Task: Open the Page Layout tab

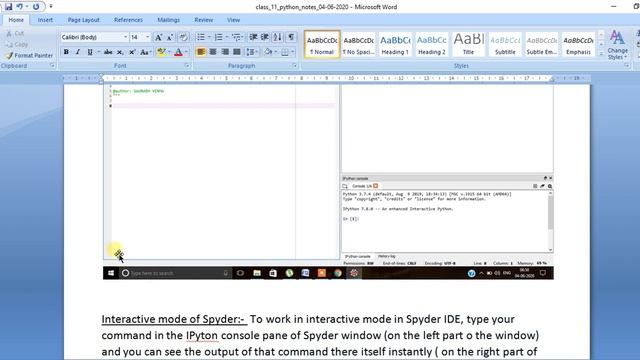Action: 83,20
